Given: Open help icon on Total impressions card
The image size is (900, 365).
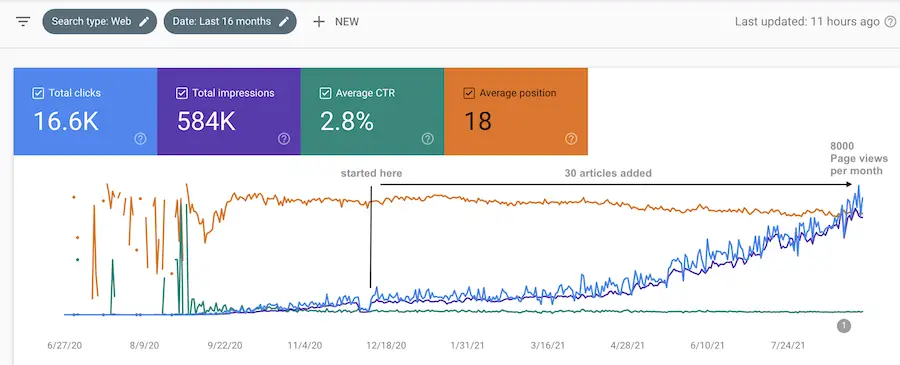Looking at the screenshot, I should (x=284, y=138).
